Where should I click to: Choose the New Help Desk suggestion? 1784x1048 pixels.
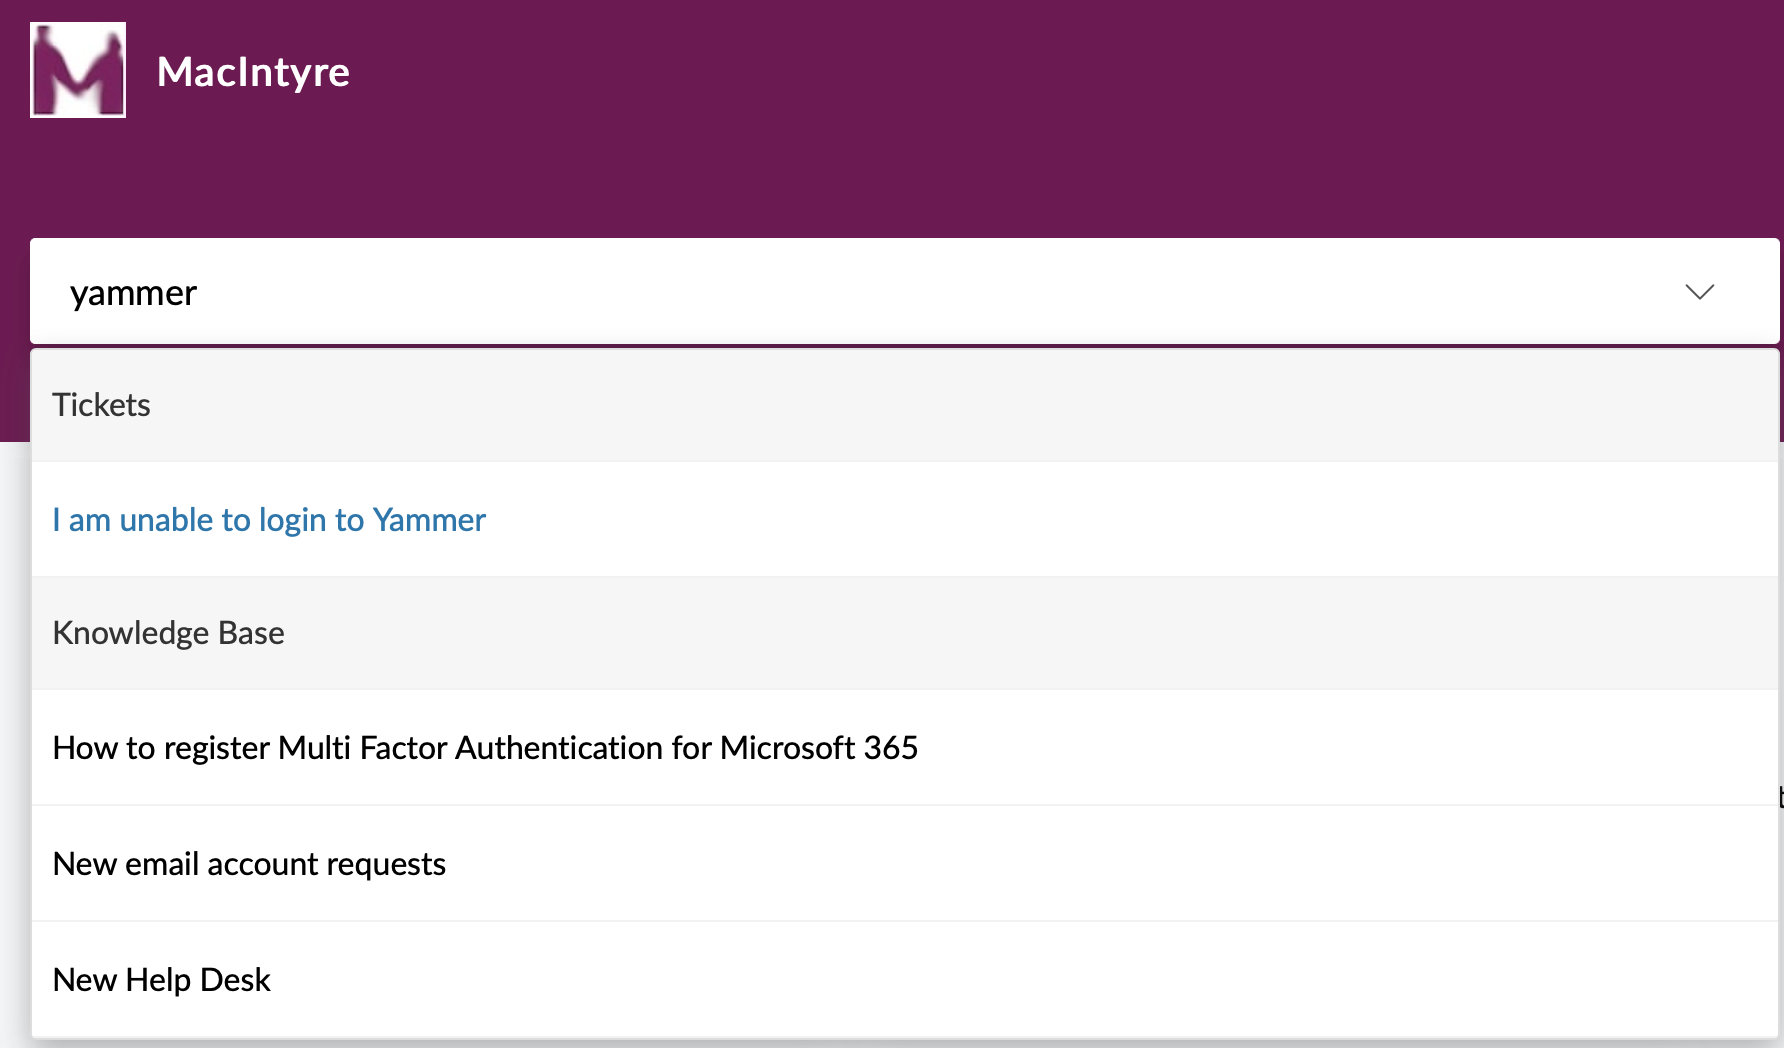point(161,980)
